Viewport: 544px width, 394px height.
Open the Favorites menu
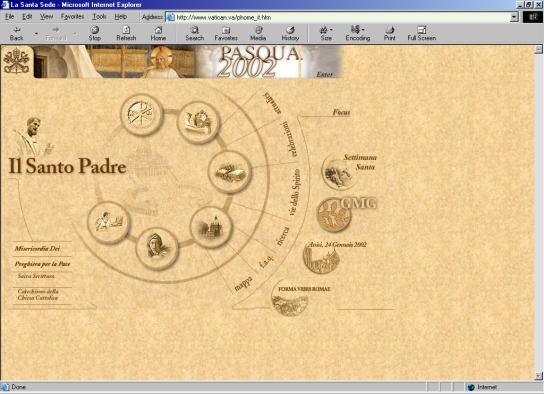click(x=72, y=16)
